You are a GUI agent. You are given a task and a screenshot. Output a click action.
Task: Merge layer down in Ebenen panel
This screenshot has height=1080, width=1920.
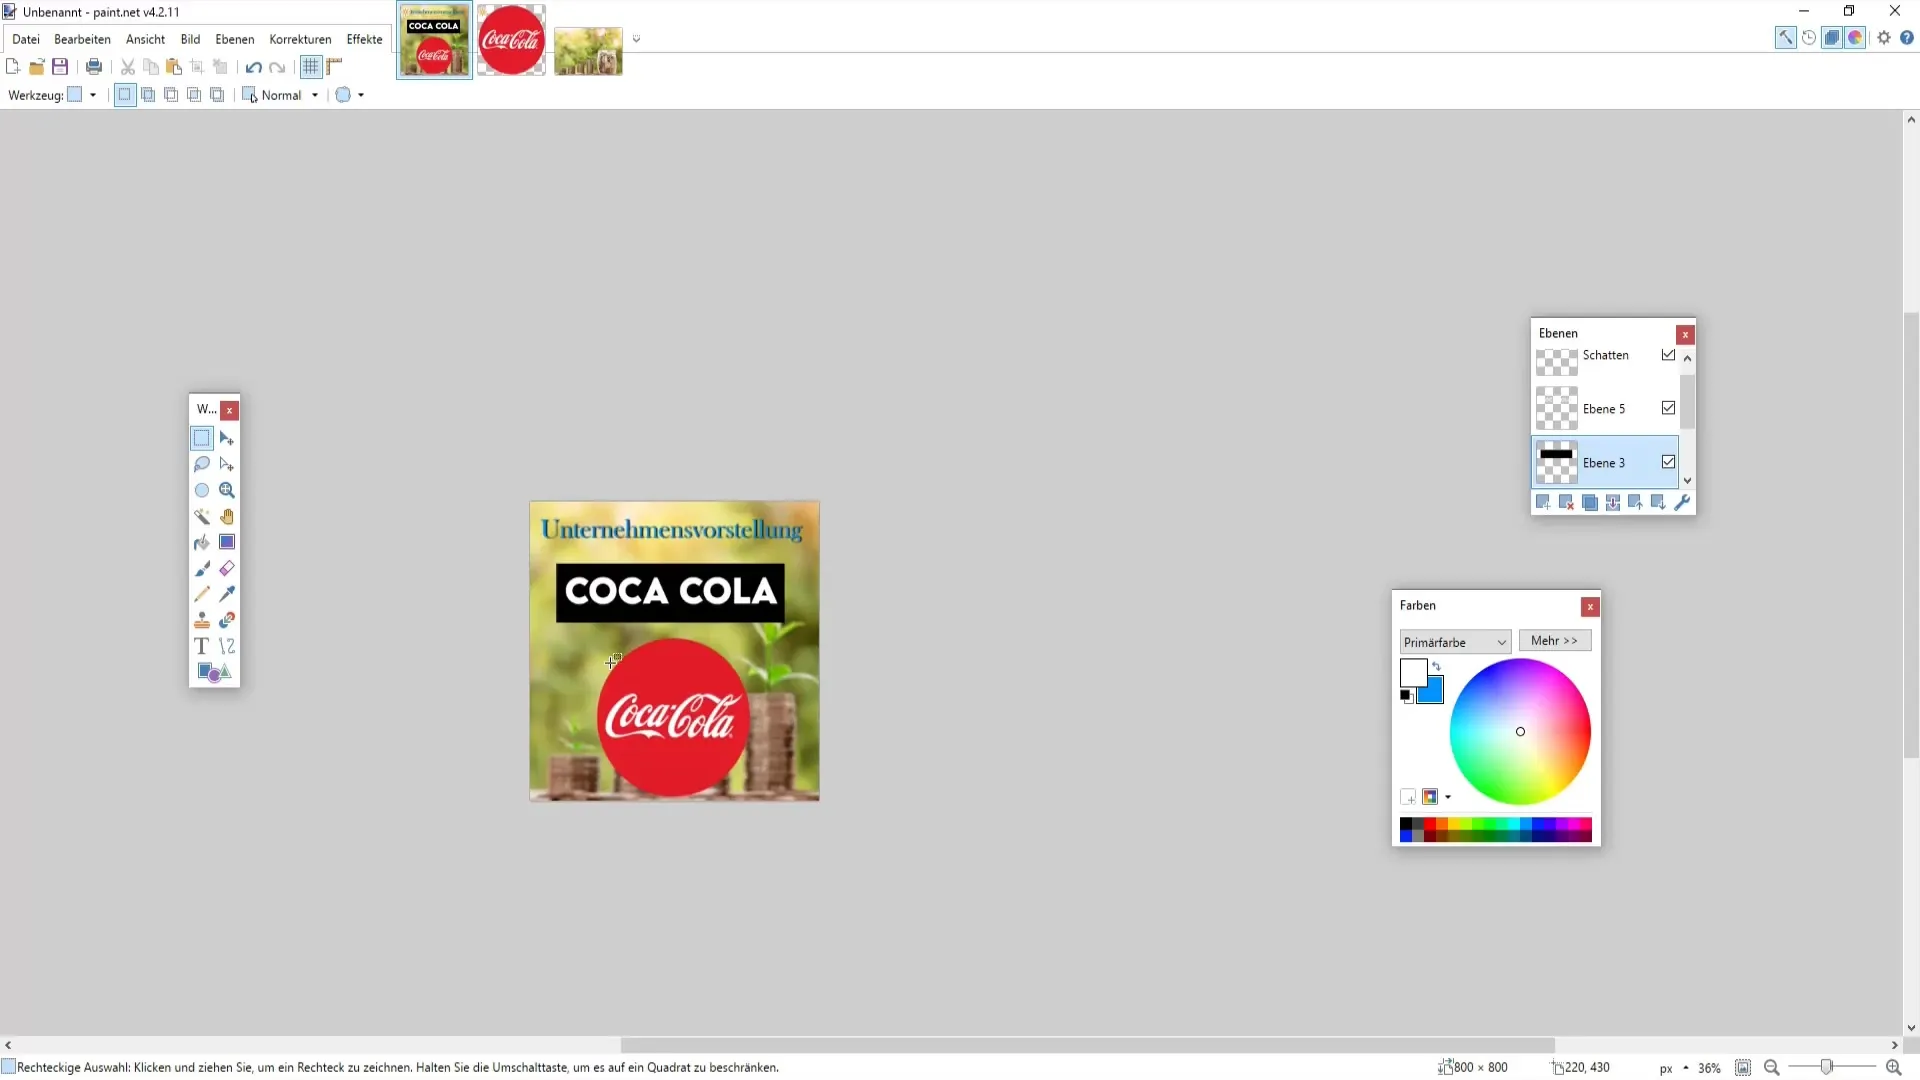[1612, 502]
